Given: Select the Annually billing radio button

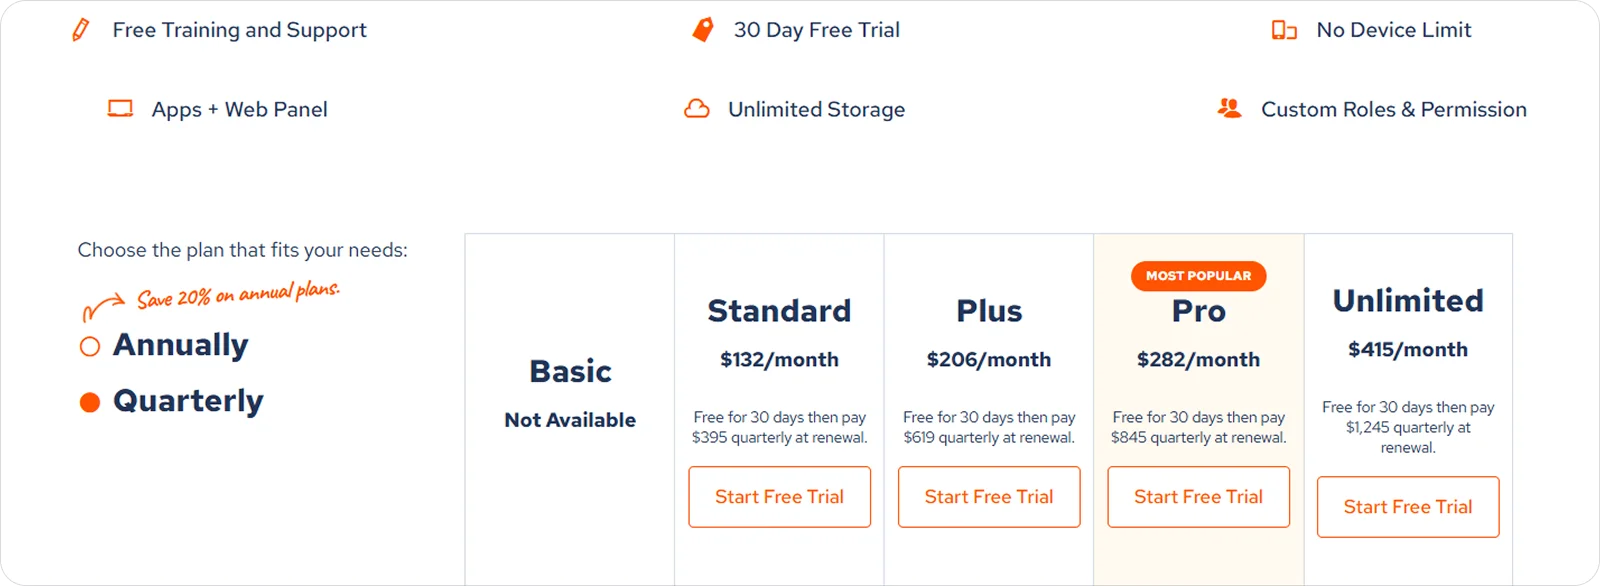Looking at the screenshot, I should pos(89,345).
